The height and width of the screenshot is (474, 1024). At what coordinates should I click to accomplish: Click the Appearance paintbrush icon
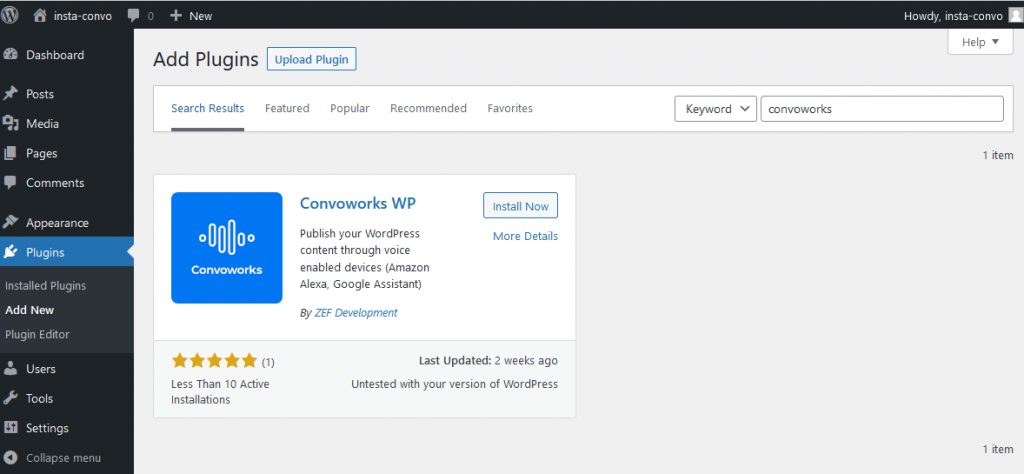tap(10, 223)
